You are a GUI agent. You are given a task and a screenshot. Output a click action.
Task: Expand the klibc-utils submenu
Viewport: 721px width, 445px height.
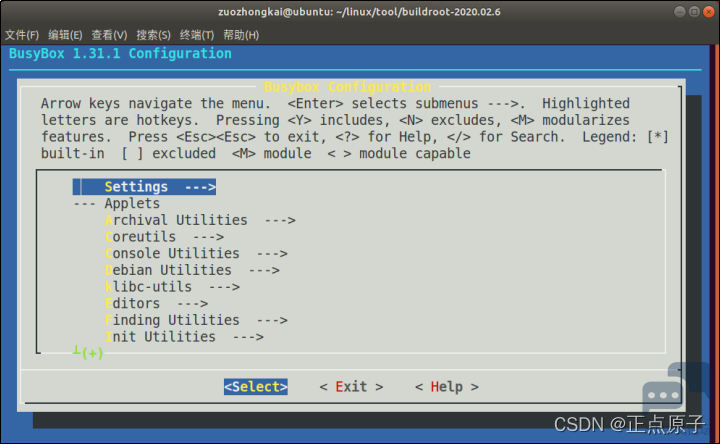(x=172, y=287)
